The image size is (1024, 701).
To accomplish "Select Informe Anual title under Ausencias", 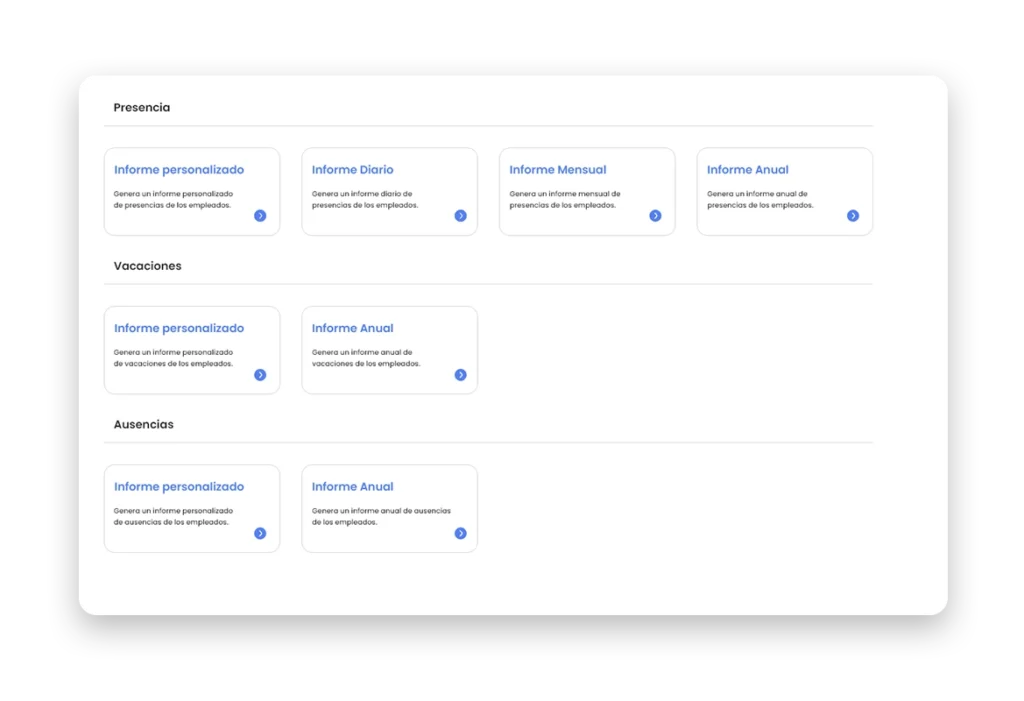I will (352, 487).
